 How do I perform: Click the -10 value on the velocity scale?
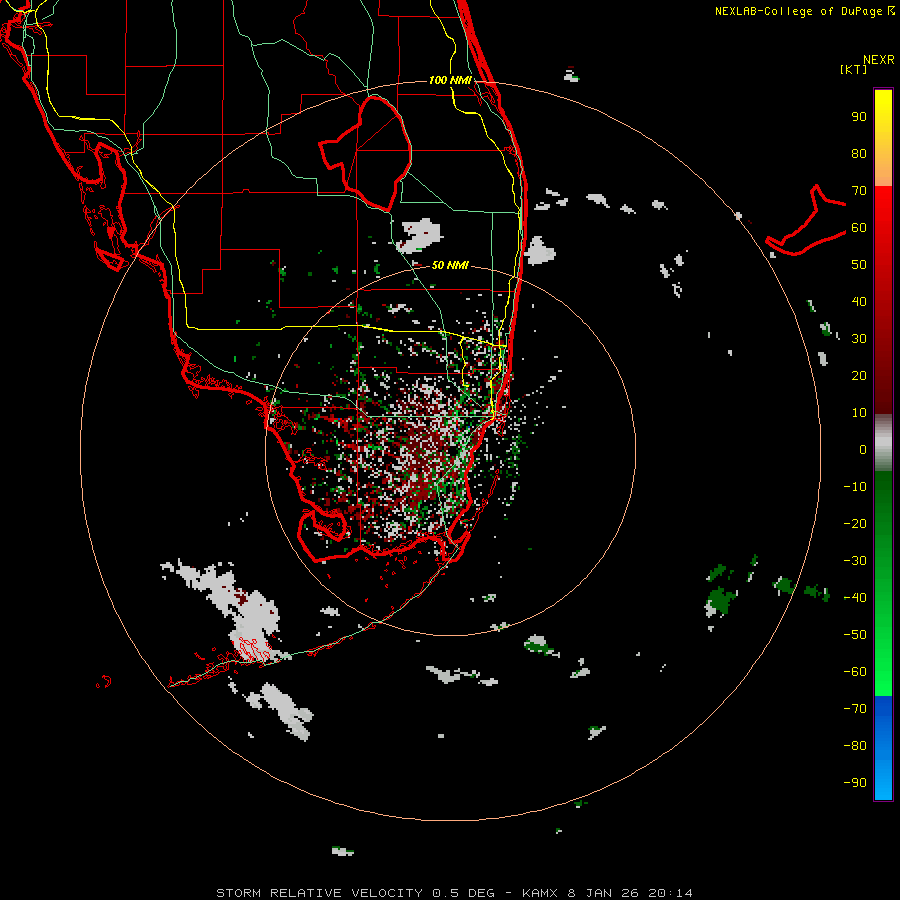855,487
